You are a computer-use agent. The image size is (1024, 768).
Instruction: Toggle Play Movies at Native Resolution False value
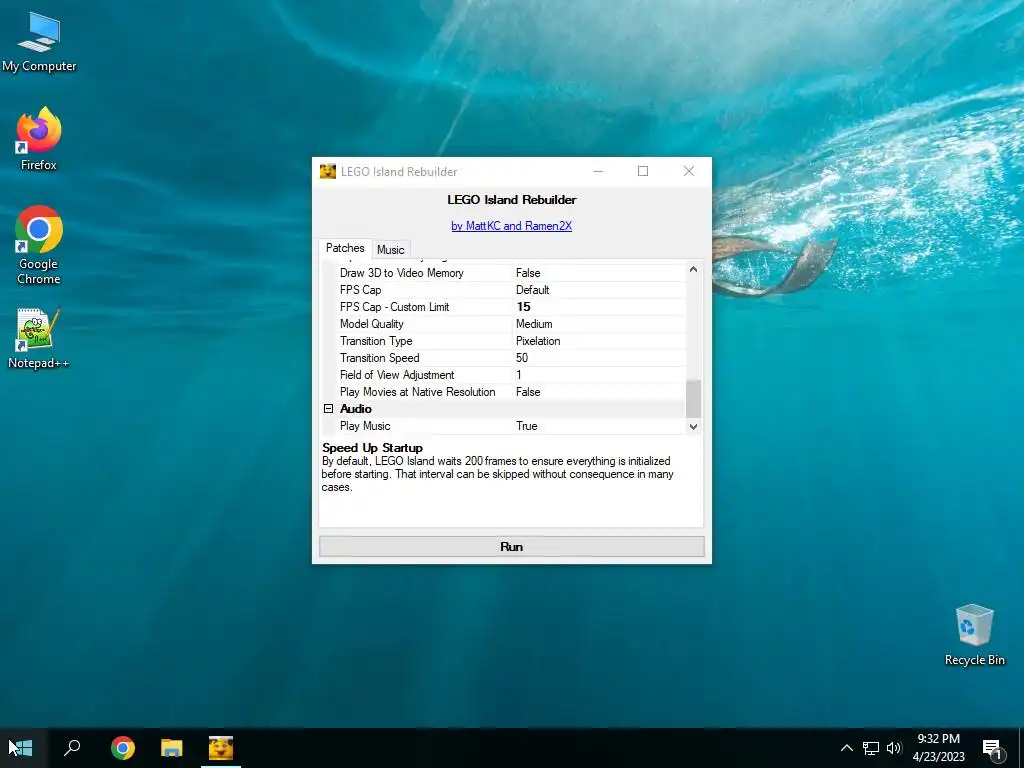point(599,392)
